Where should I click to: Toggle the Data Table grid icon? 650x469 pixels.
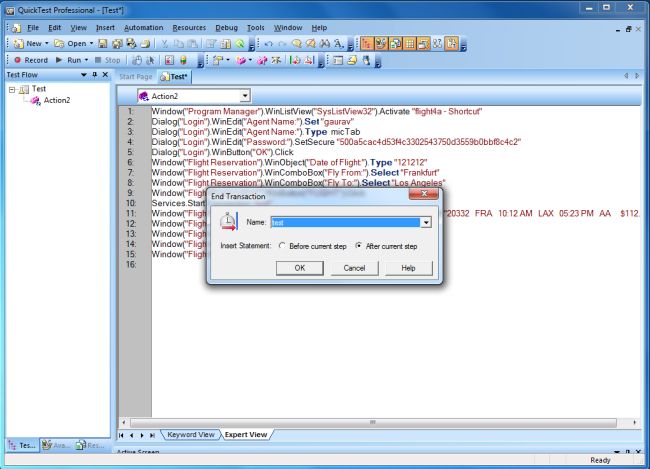coord(410,44)
